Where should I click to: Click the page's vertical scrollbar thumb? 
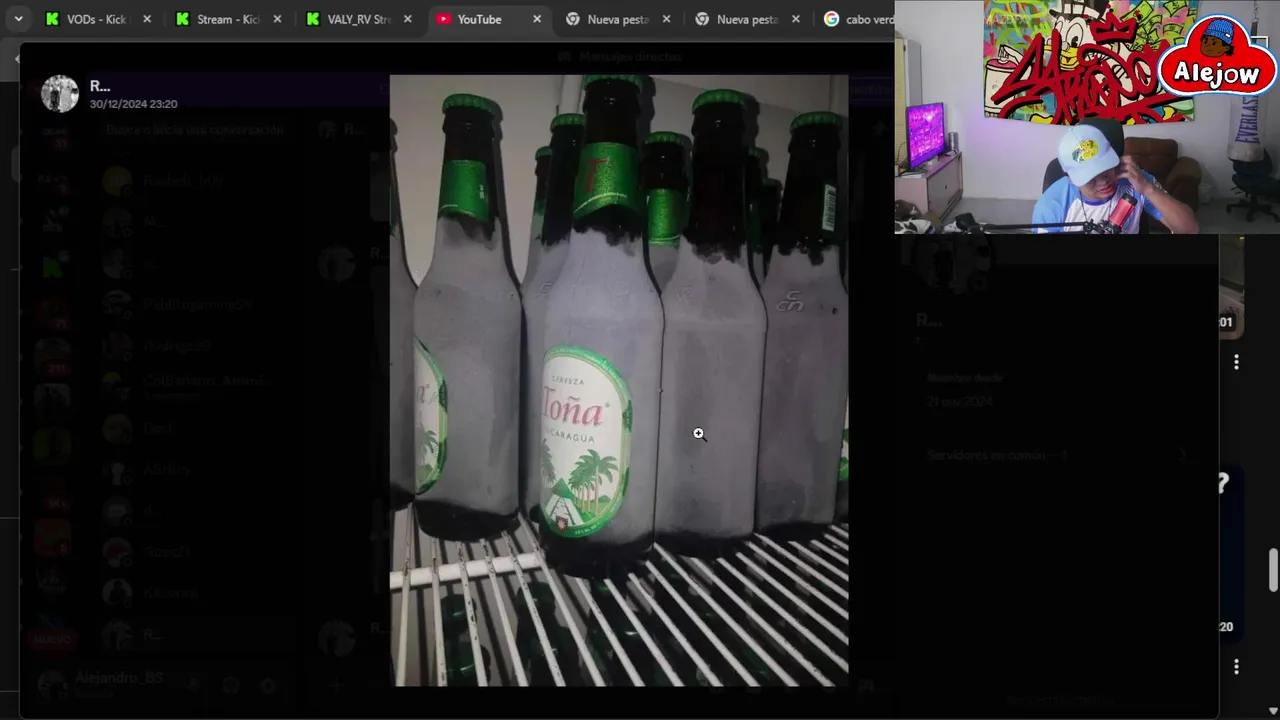pyautogui.click(x=1273, y=570)
